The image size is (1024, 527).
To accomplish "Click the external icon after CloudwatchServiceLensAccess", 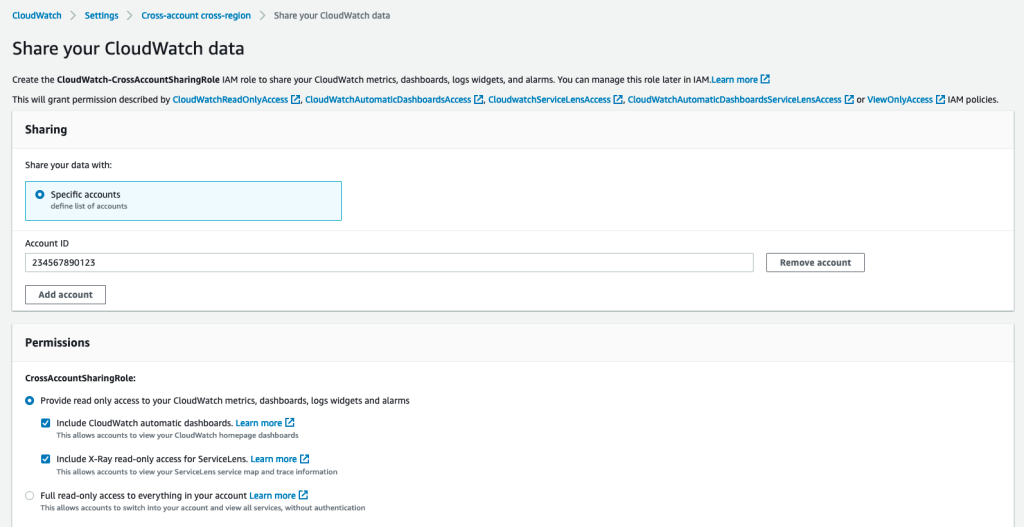I will (618, 100).
